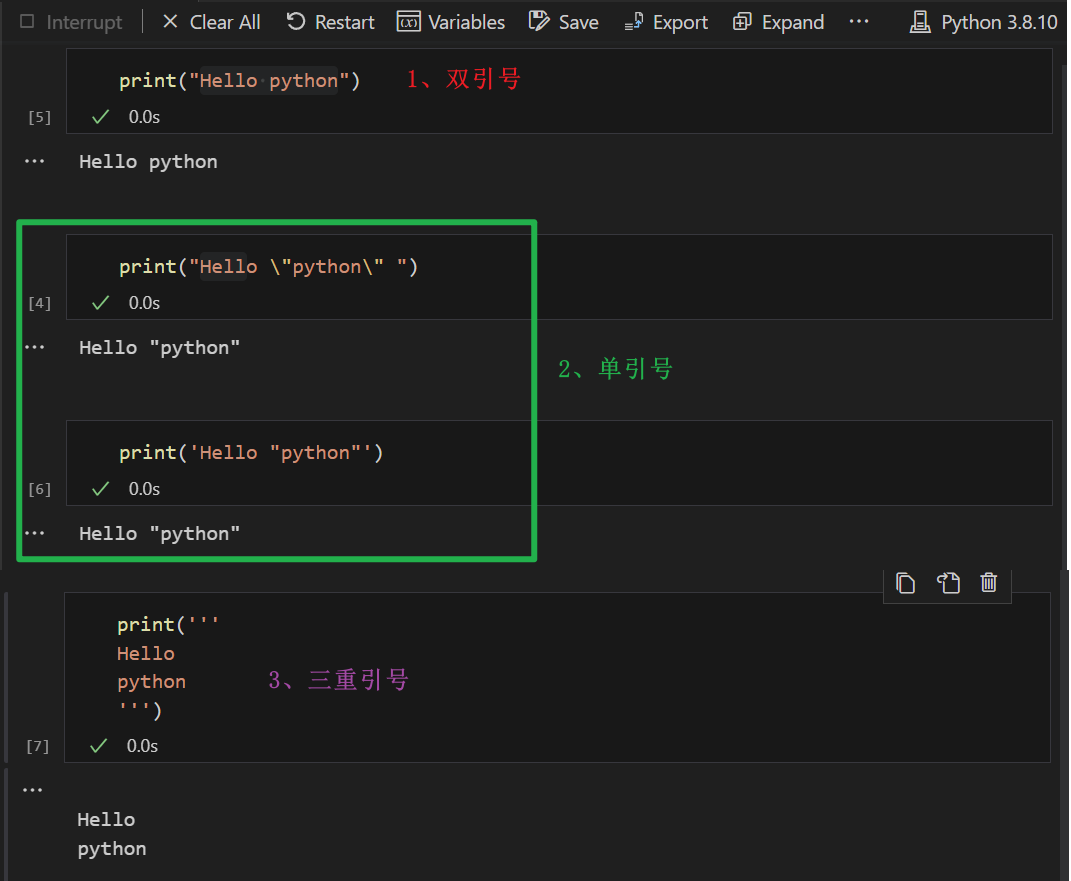1071x881 pixels.
Task: Click the execution count [7] label
Action: coord(37,747)
